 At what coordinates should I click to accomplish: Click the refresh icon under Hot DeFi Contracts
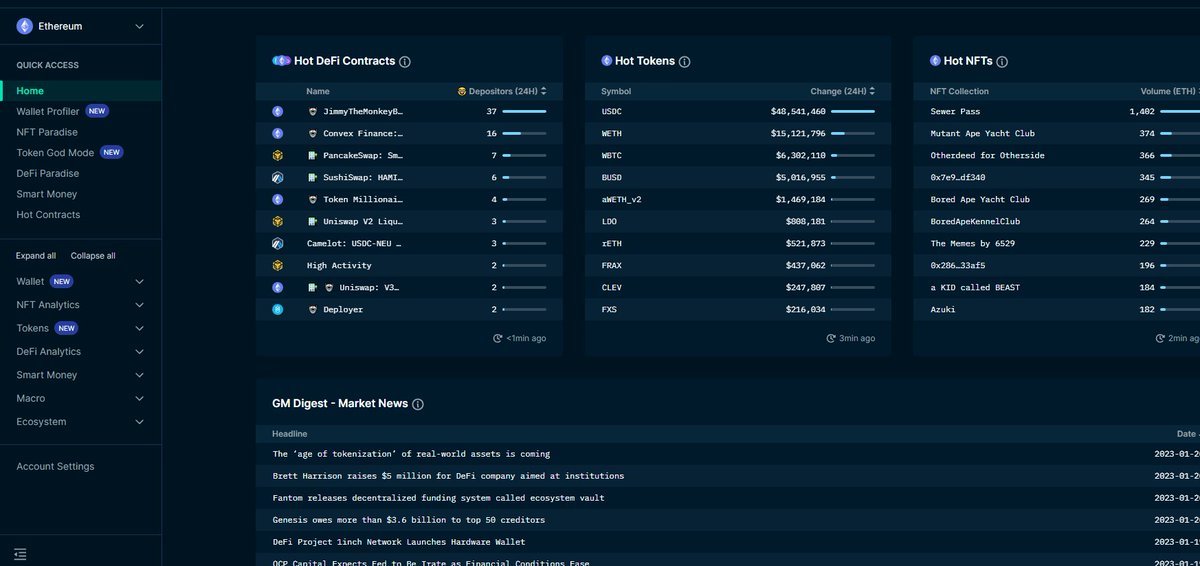click(498, 338)
